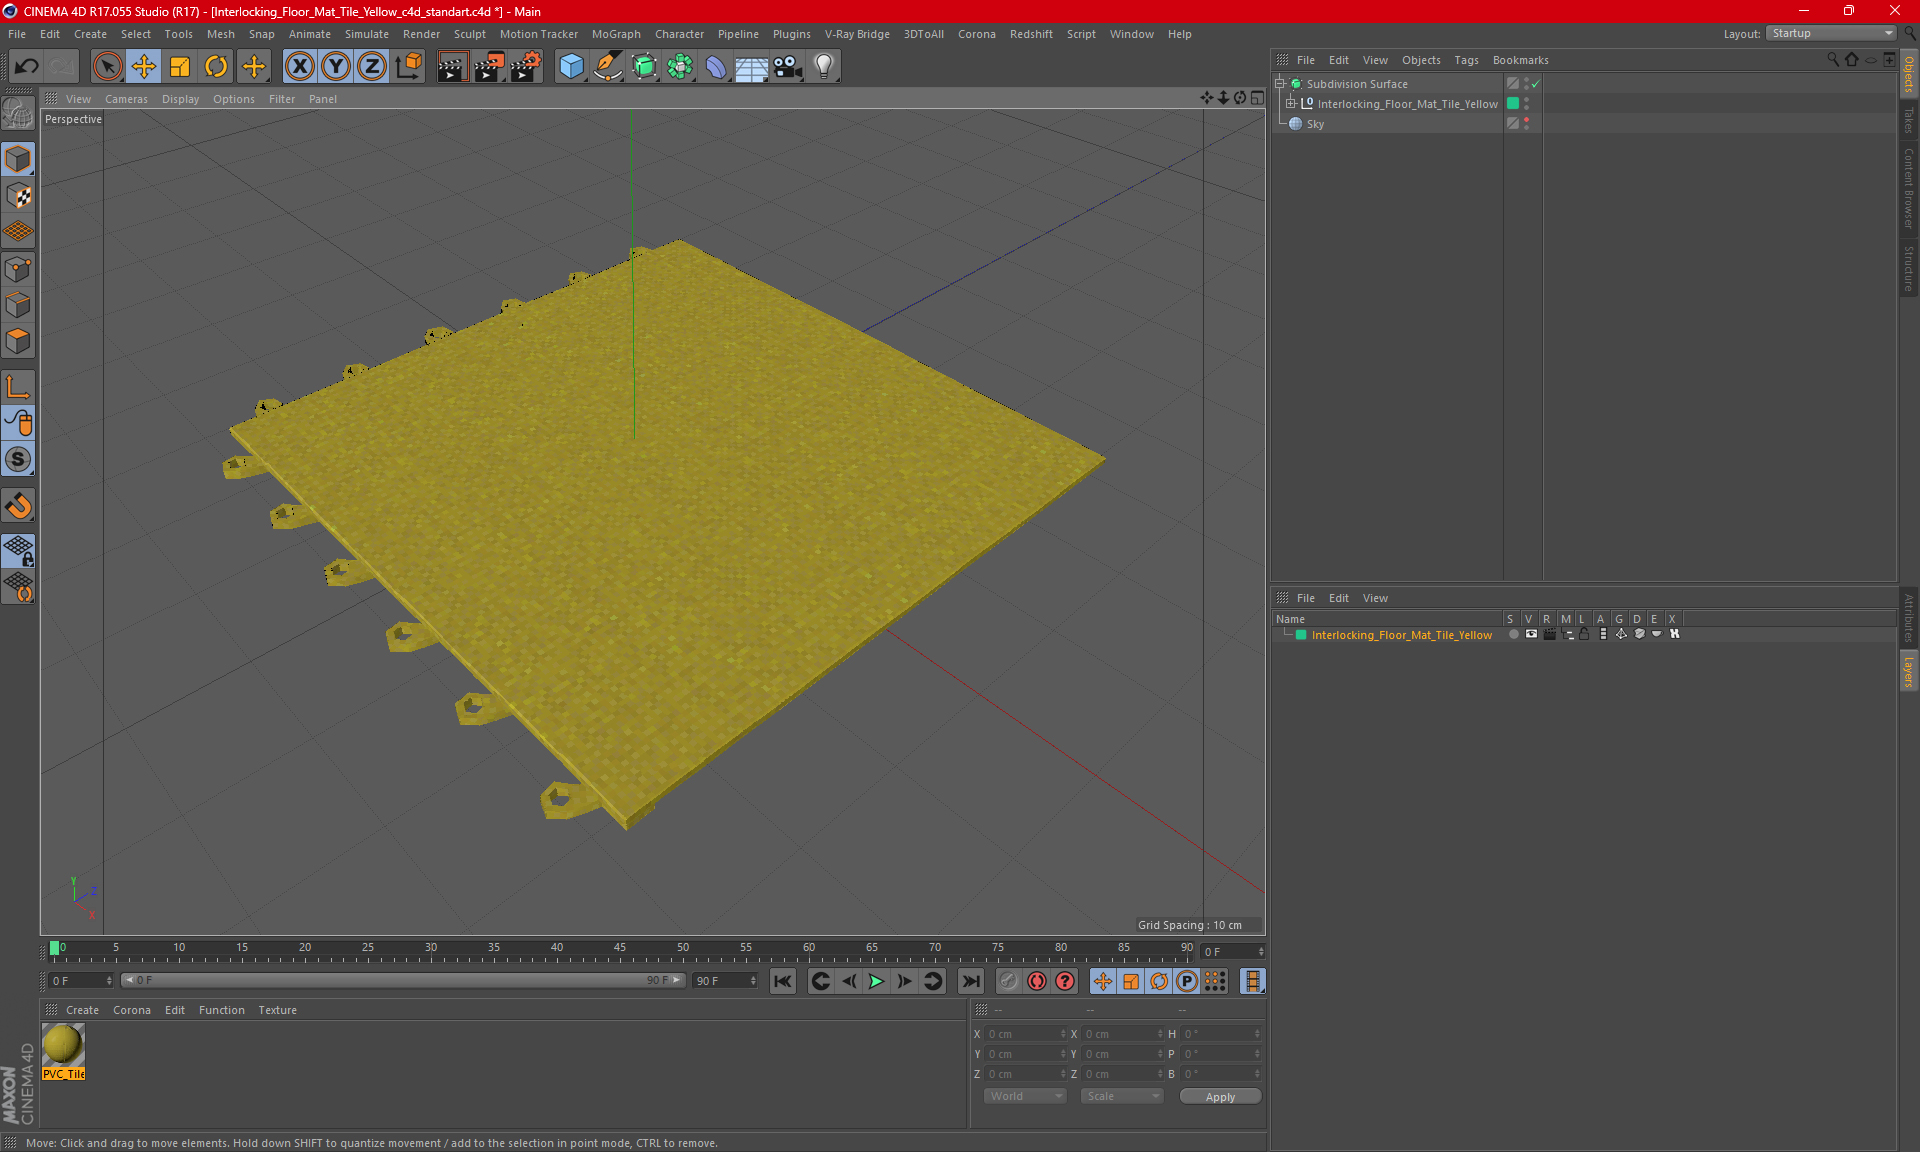This screenshot has height=1152, width=1920.
Task: Click the Apply button
Action: pos(1219,1097)
